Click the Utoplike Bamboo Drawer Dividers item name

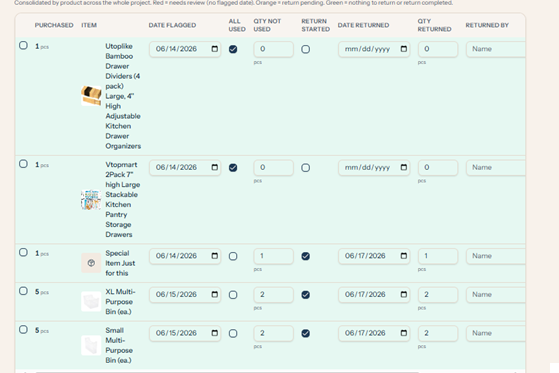pyautogui.click(x=123, y=96)
